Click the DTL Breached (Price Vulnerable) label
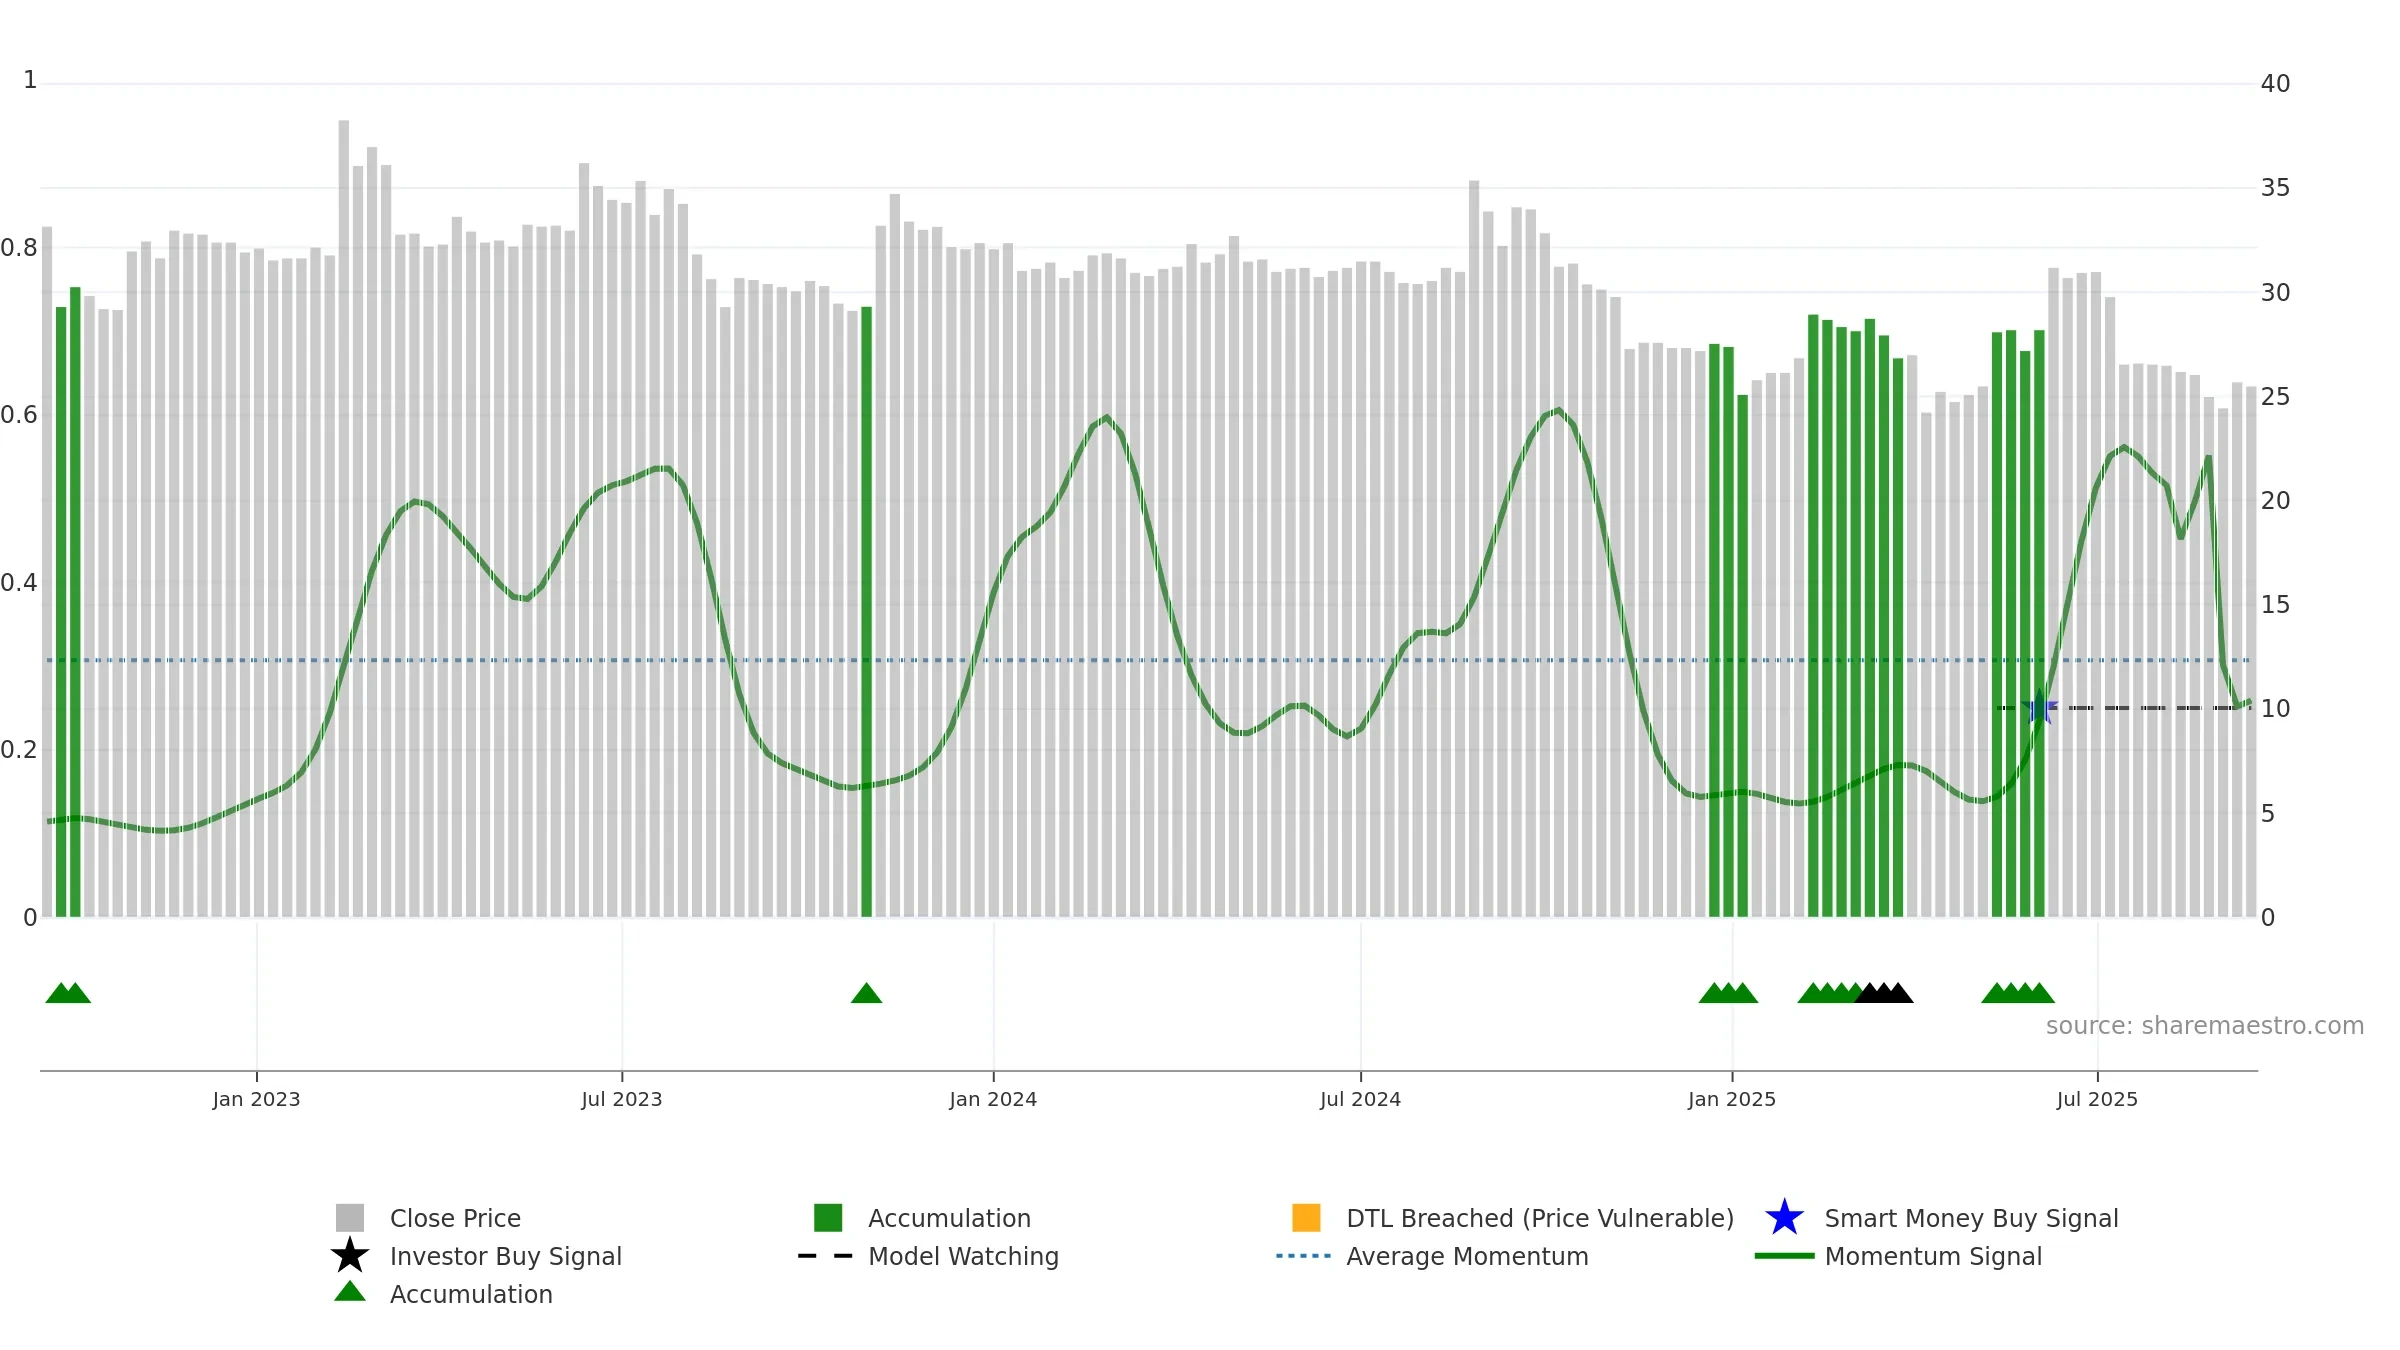 point(1540,1218)
